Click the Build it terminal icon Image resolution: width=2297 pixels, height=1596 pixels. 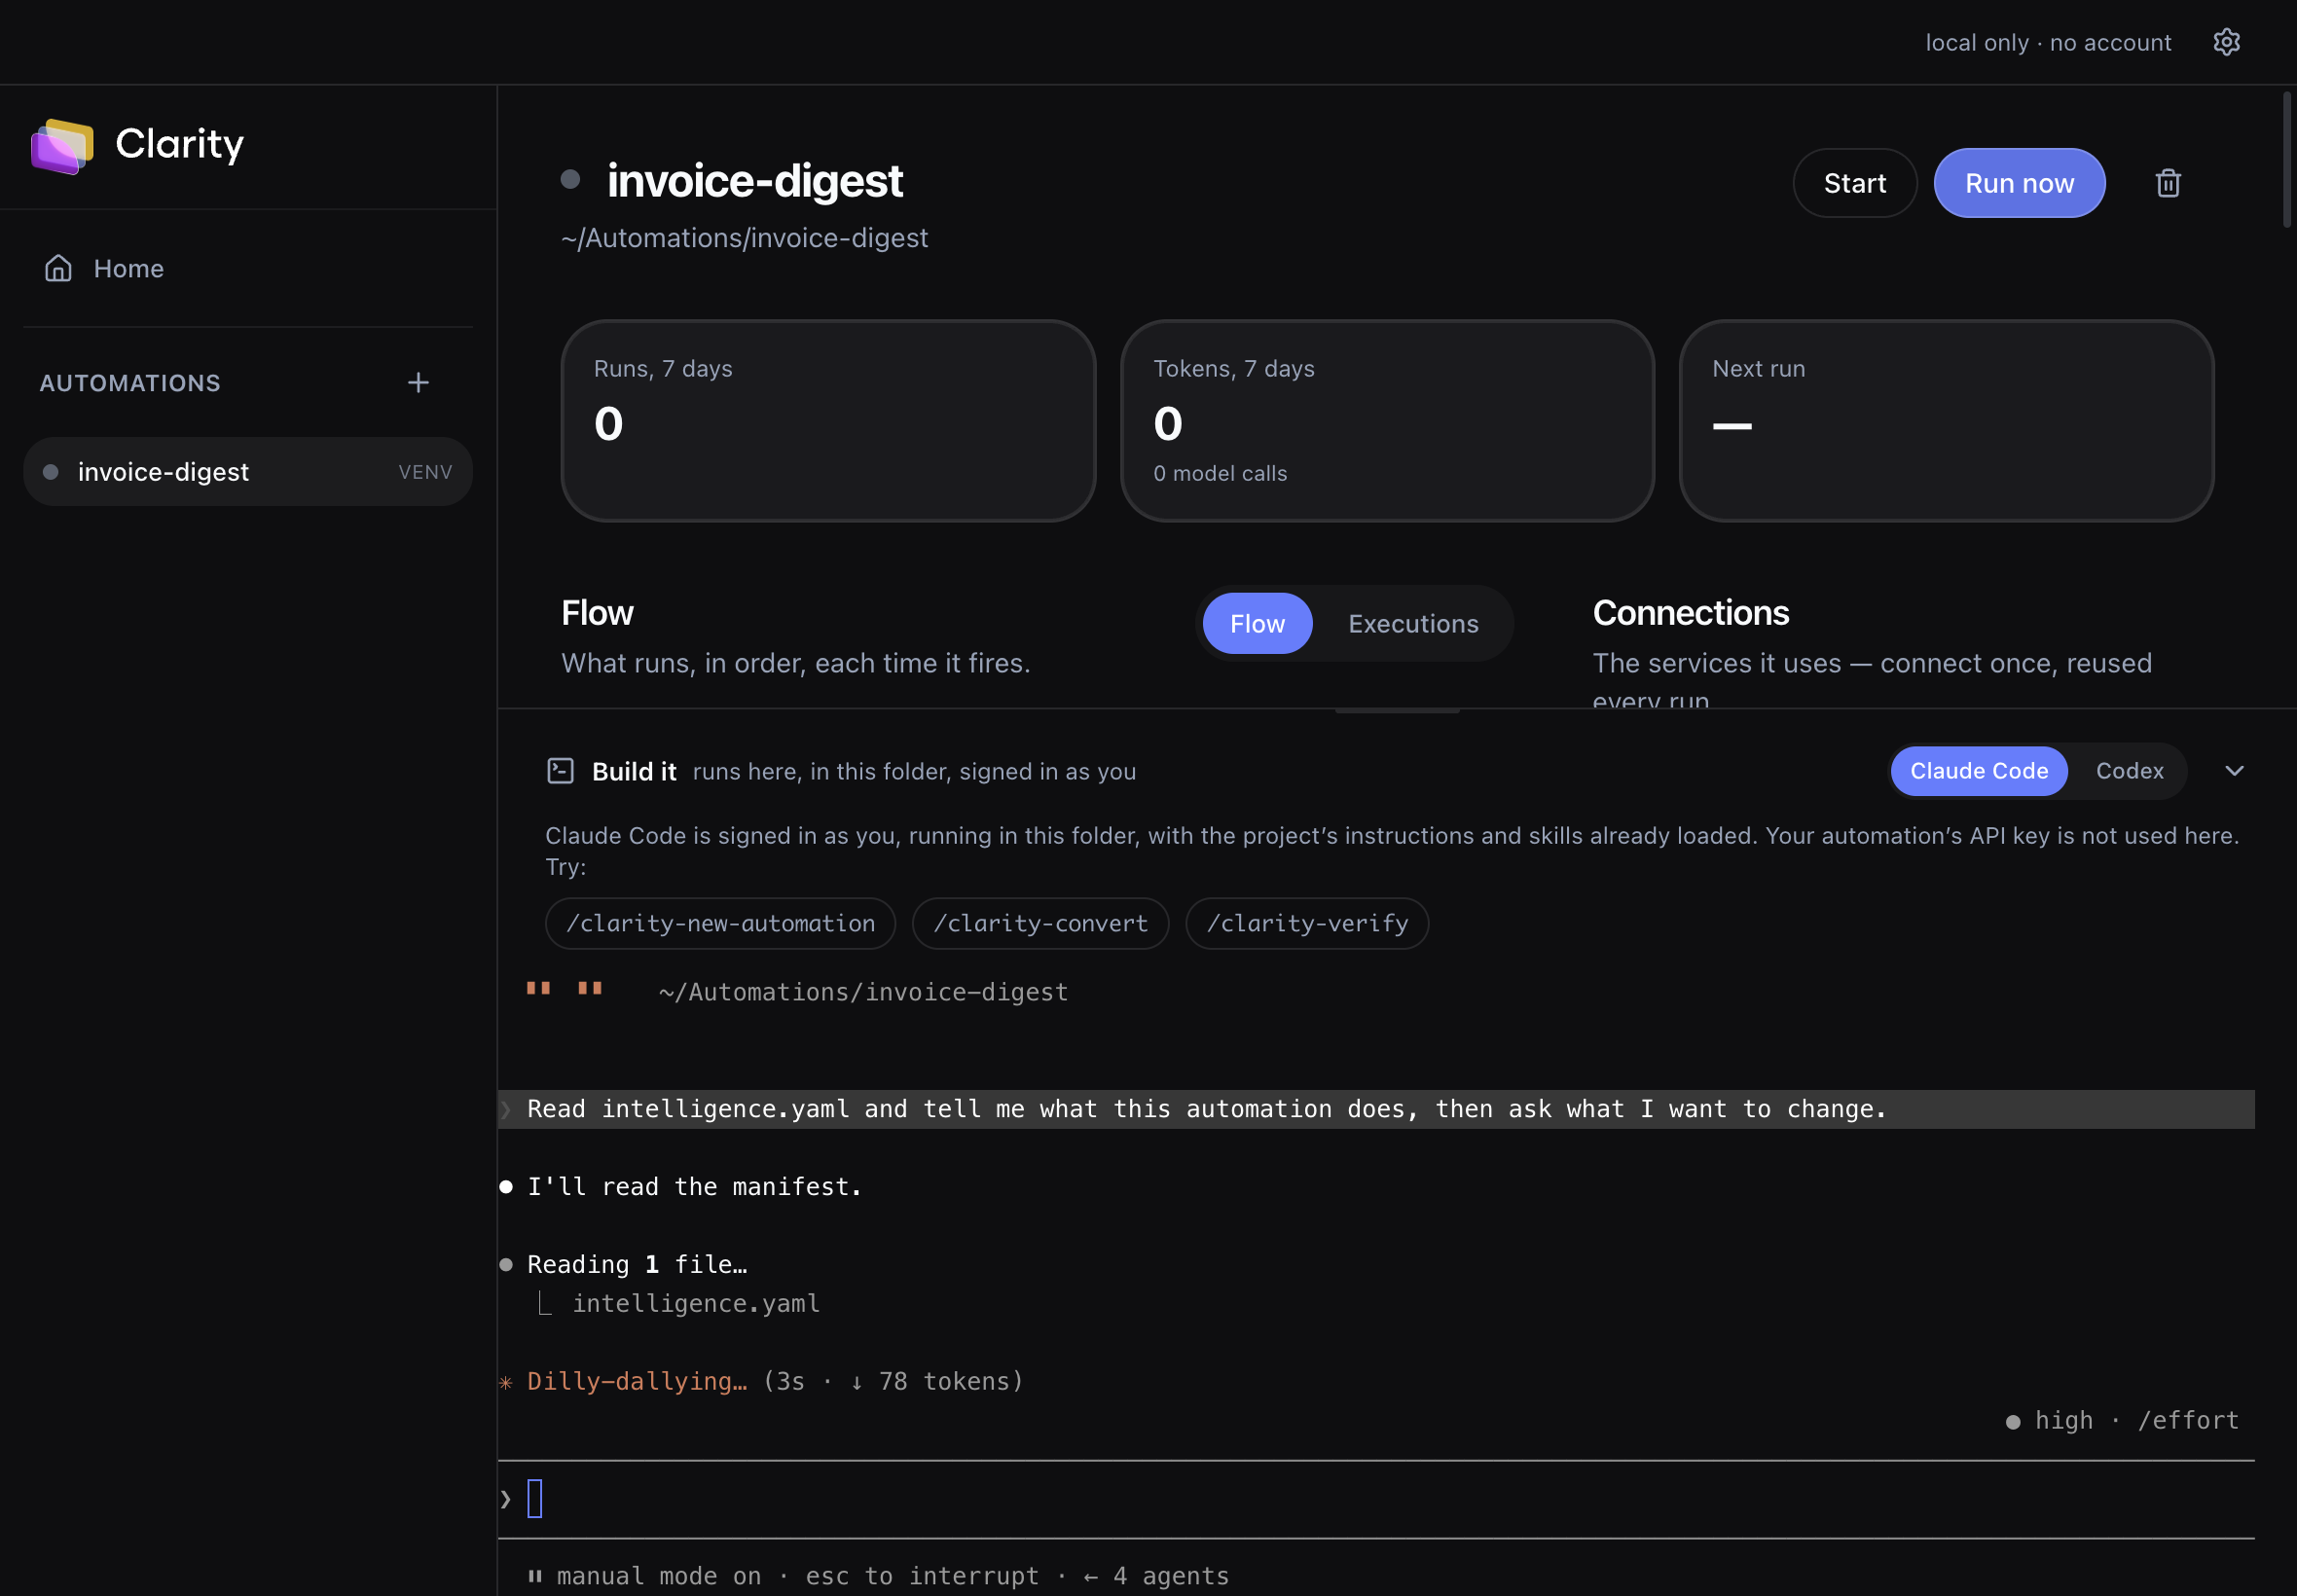pos(560,771)
